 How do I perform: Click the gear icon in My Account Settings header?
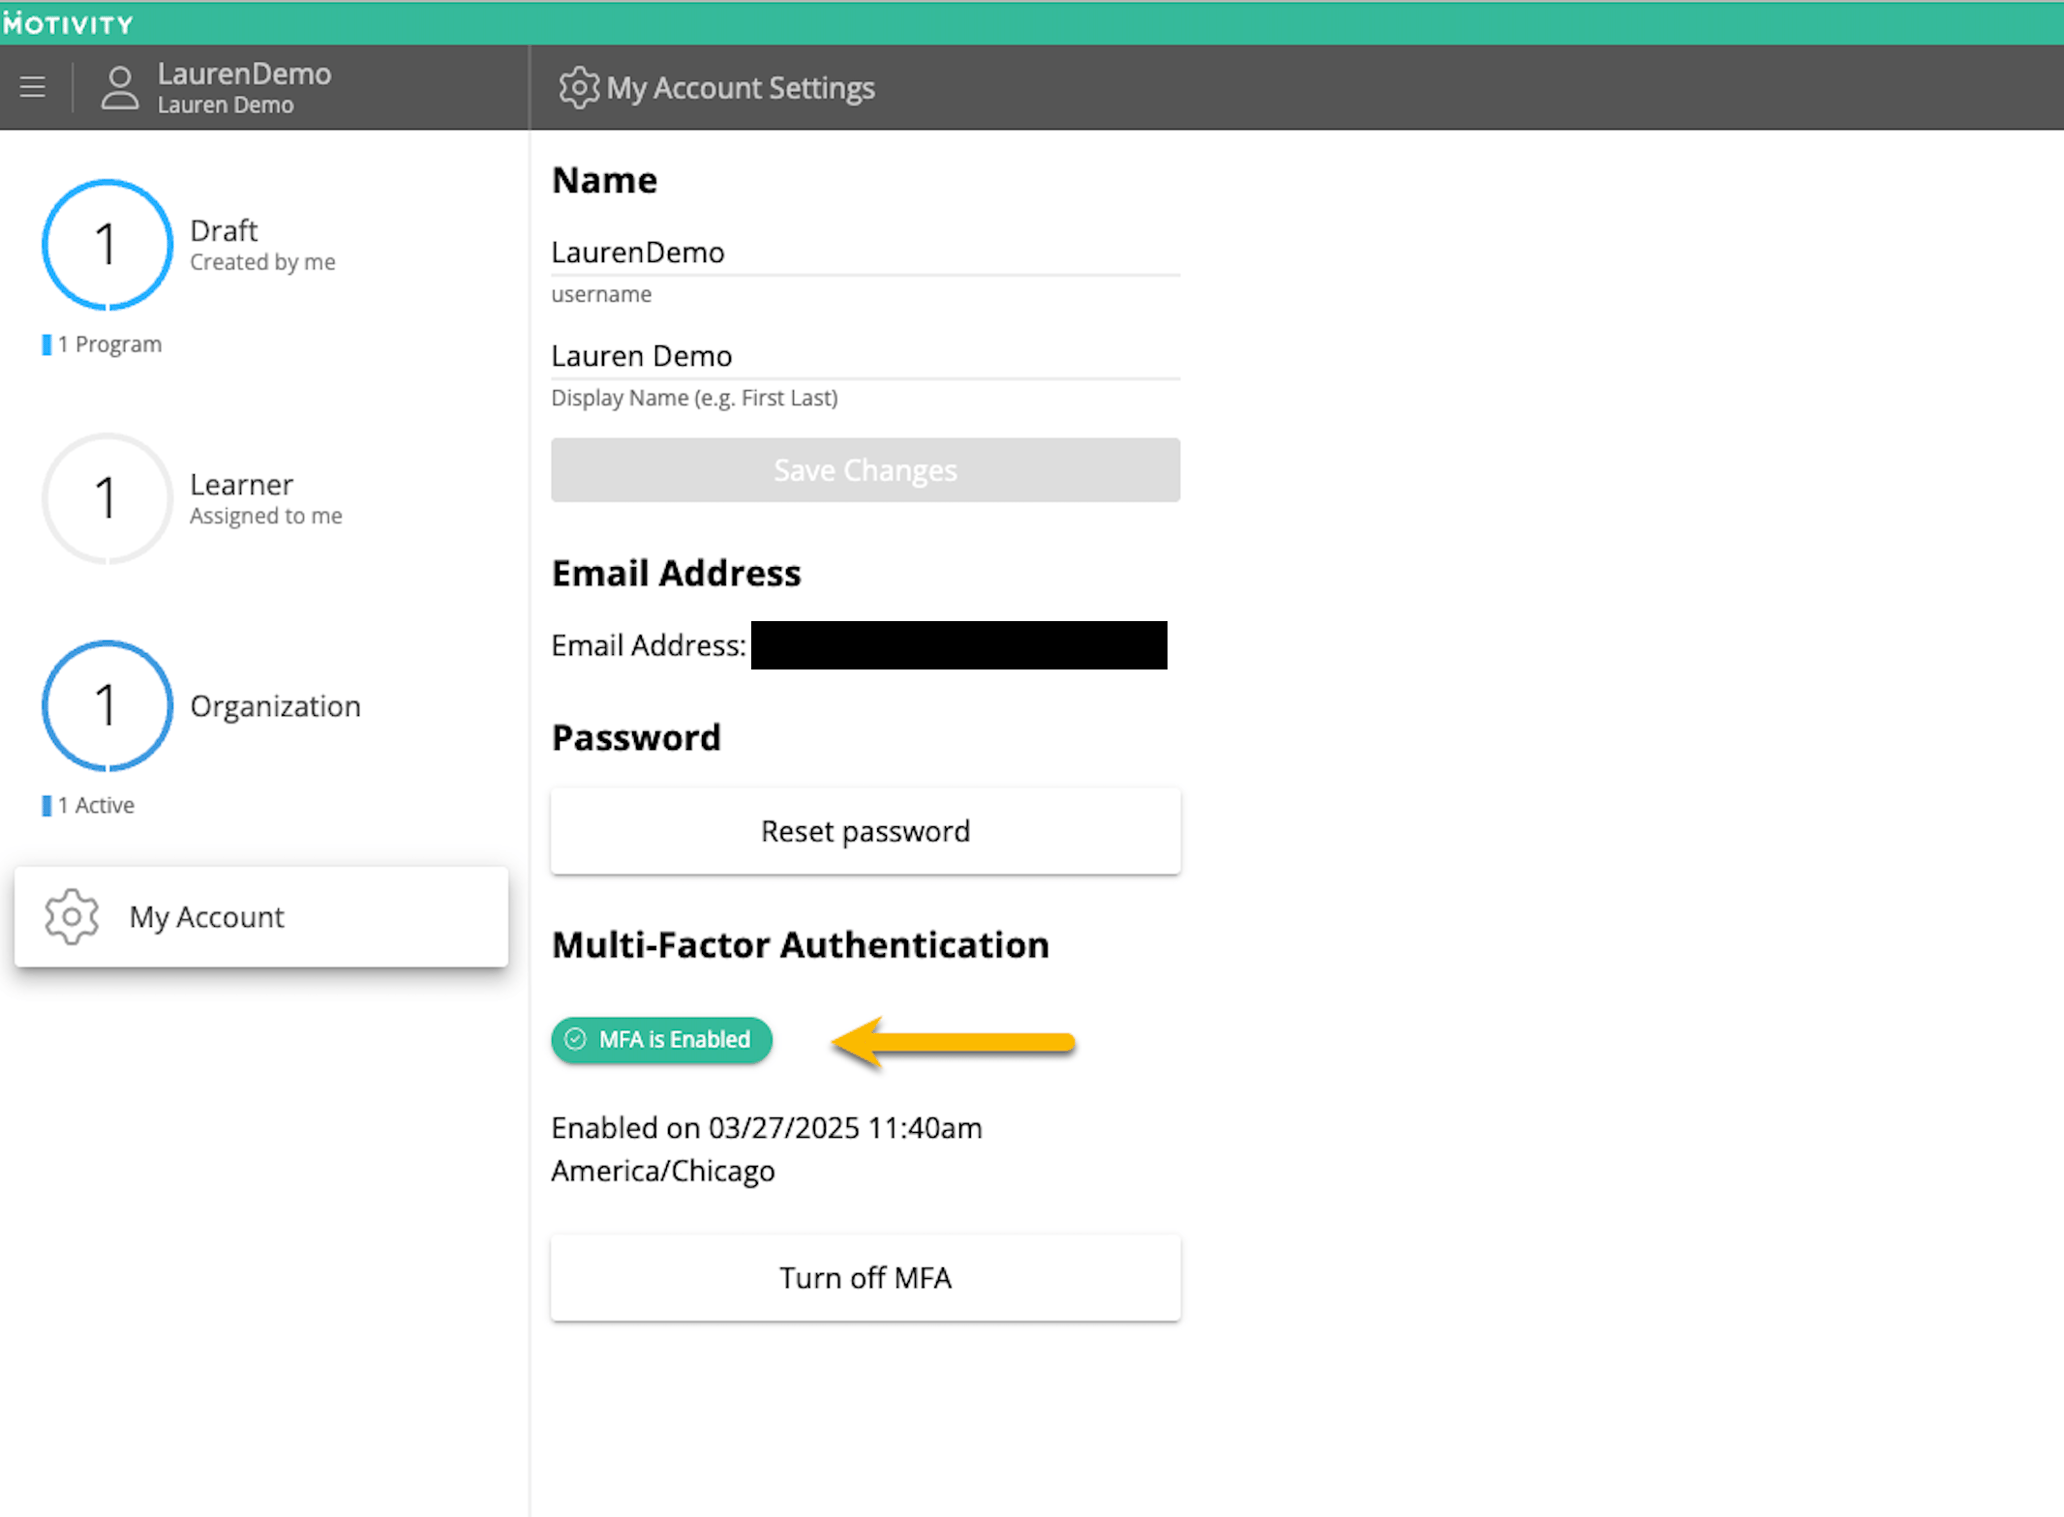(x=578, y=88)
